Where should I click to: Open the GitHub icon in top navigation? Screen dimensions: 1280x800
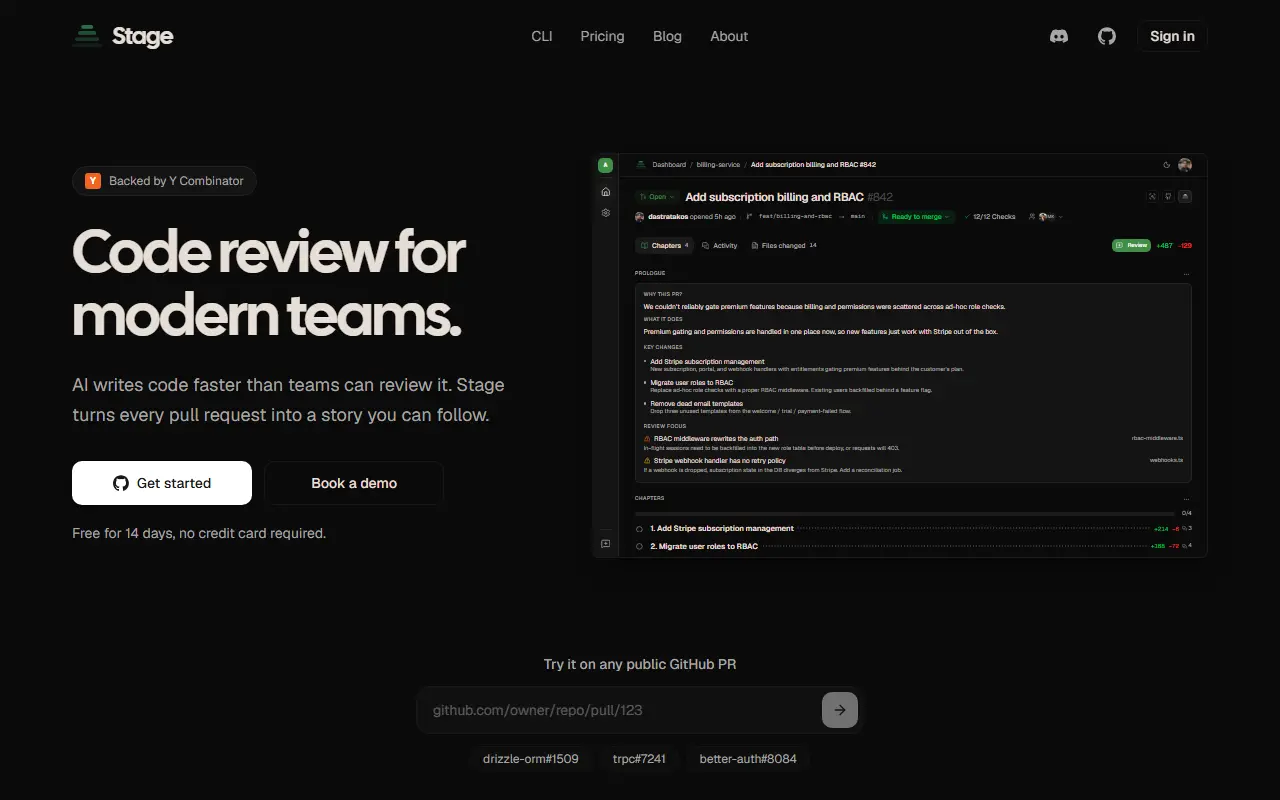[x=1107, y=36]
